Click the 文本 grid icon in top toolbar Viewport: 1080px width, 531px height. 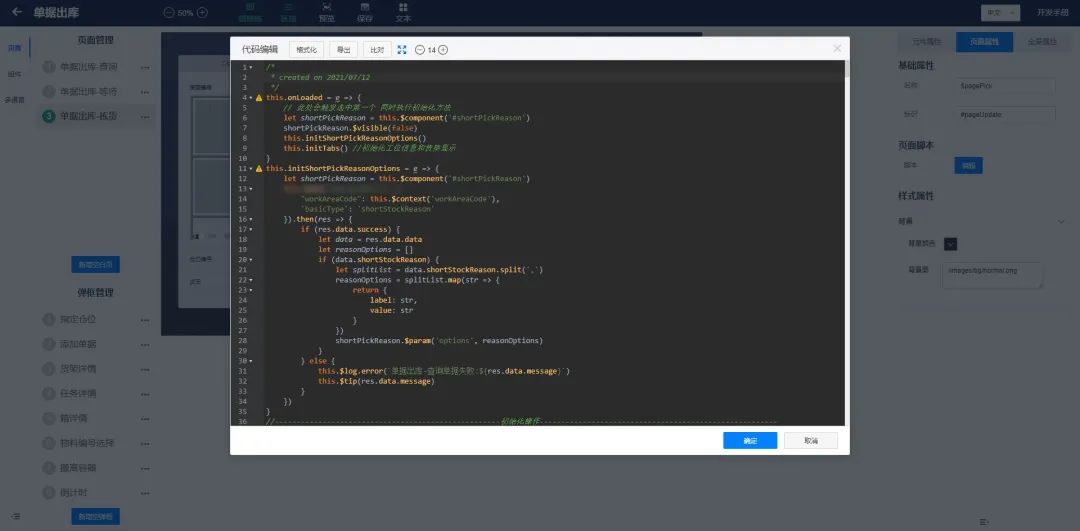tap(403, 8)
